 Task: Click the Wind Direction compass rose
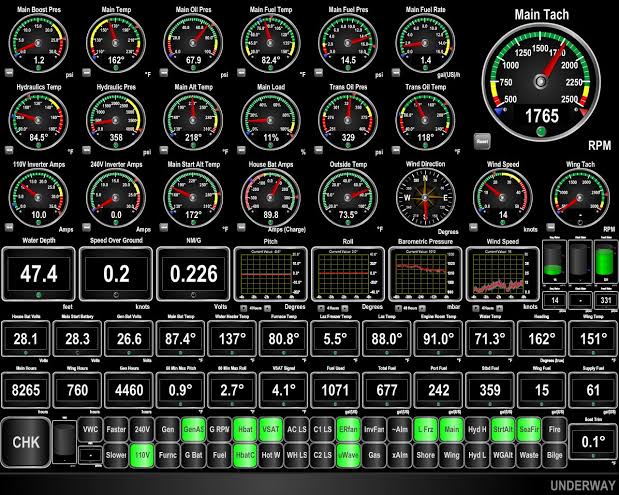pos(425,198)
